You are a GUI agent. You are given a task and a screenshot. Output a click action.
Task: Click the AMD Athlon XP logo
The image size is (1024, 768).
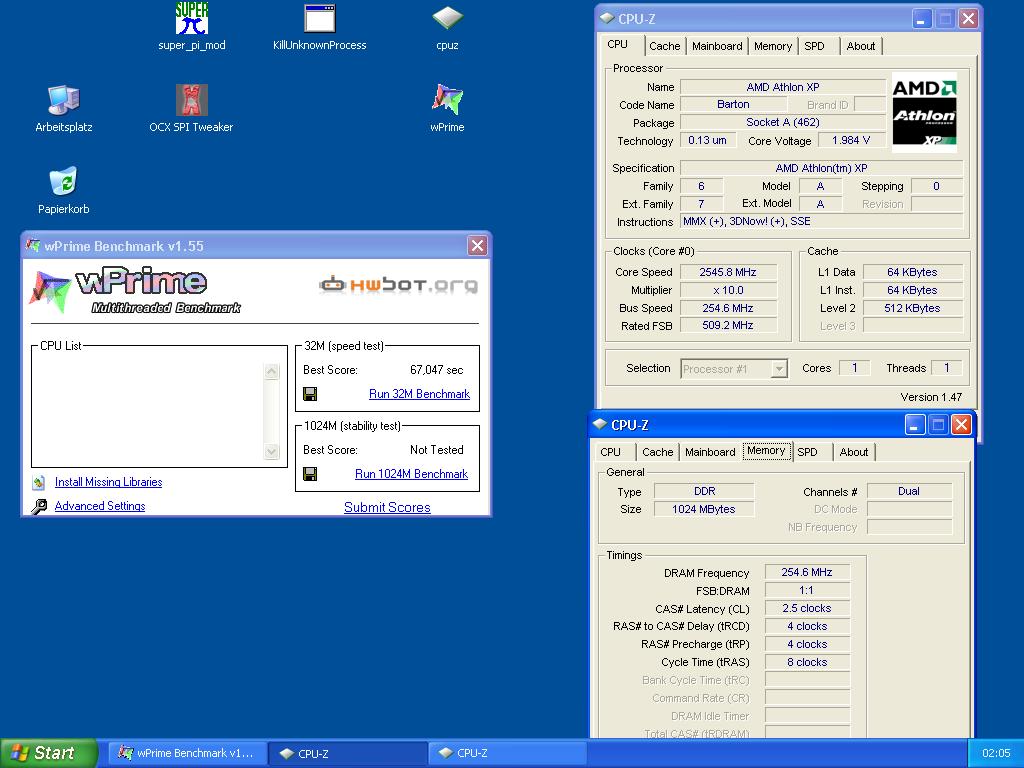pos(924,112)
